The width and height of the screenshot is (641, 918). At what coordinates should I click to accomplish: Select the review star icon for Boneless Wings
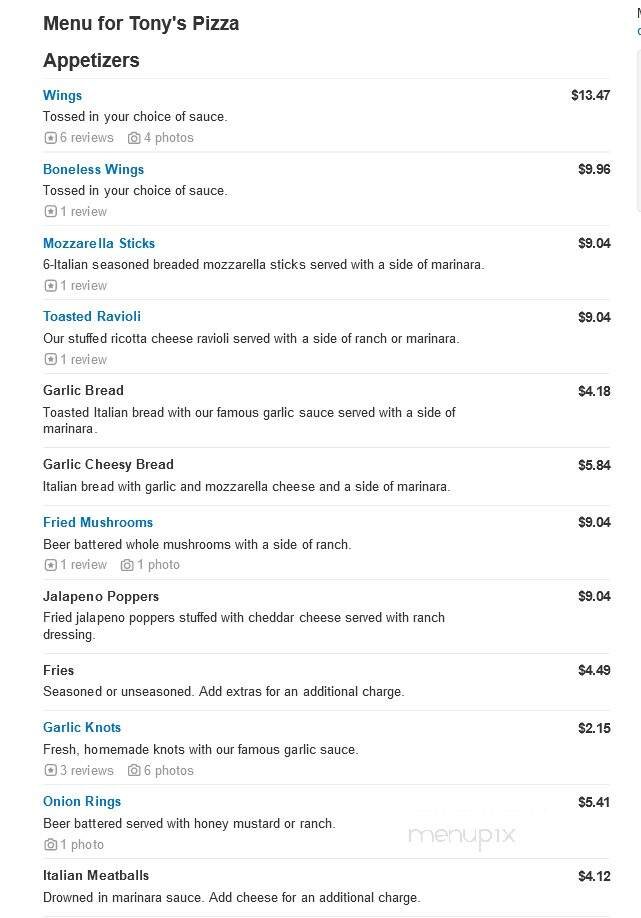(49, 211)
